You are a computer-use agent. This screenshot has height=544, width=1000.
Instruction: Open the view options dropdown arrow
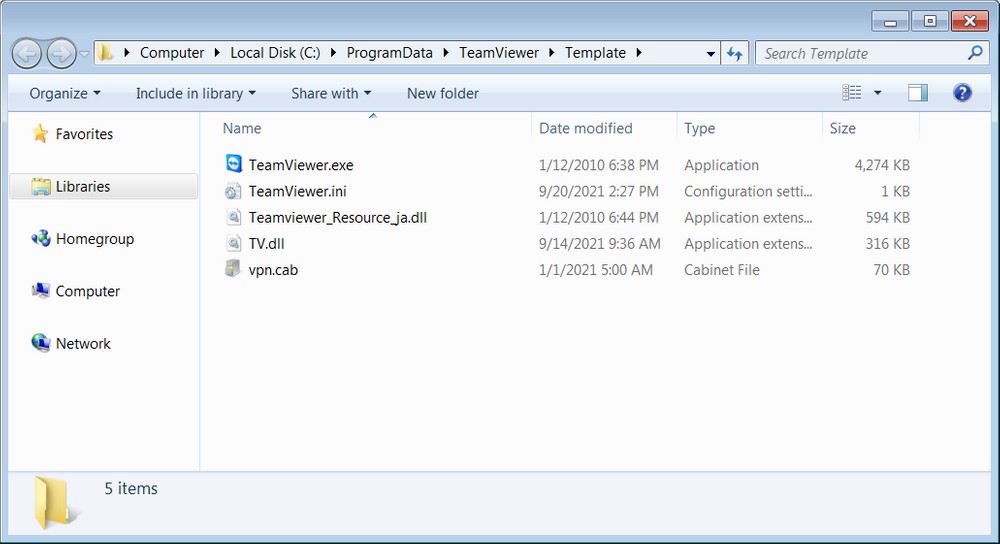click(x=878, y=93)
